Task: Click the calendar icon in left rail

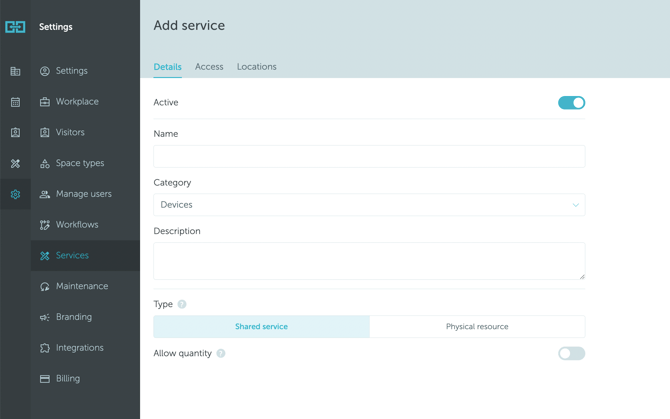Action: (x=15, y=102)
